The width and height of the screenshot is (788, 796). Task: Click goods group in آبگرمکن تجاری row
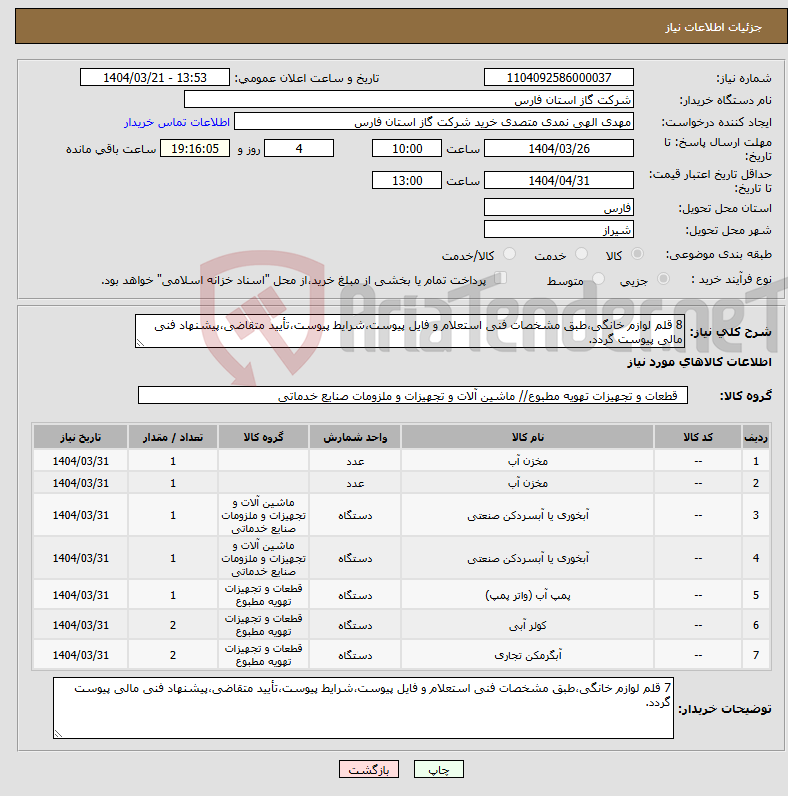(264, 655)
